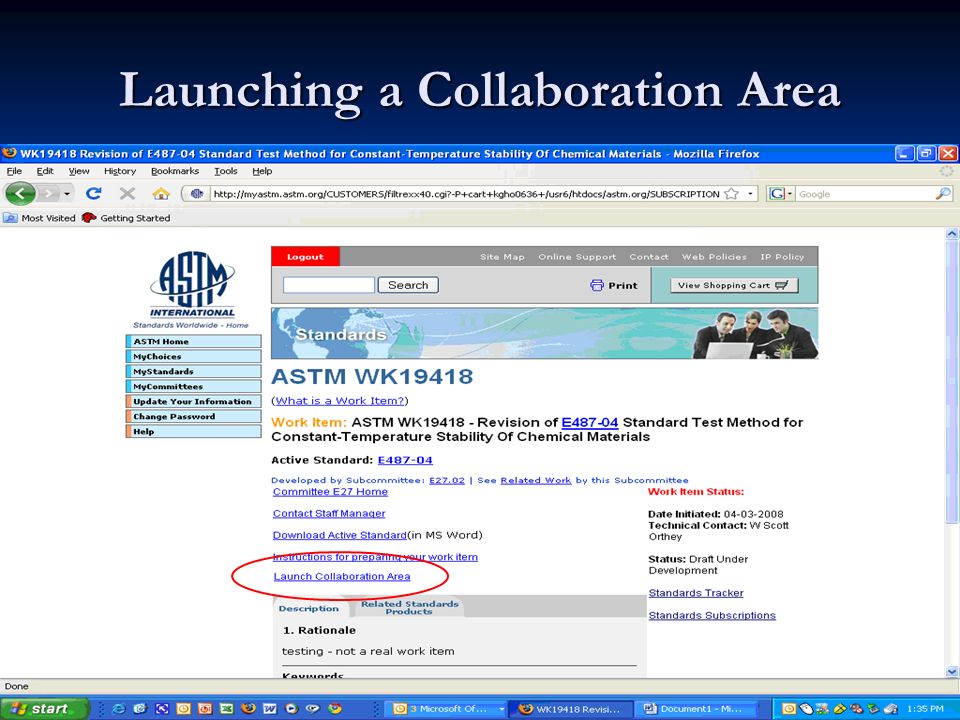This screenshot has height=720, width=960.
Task: Open the address bar history dropdown
Action: click(750, 194)
